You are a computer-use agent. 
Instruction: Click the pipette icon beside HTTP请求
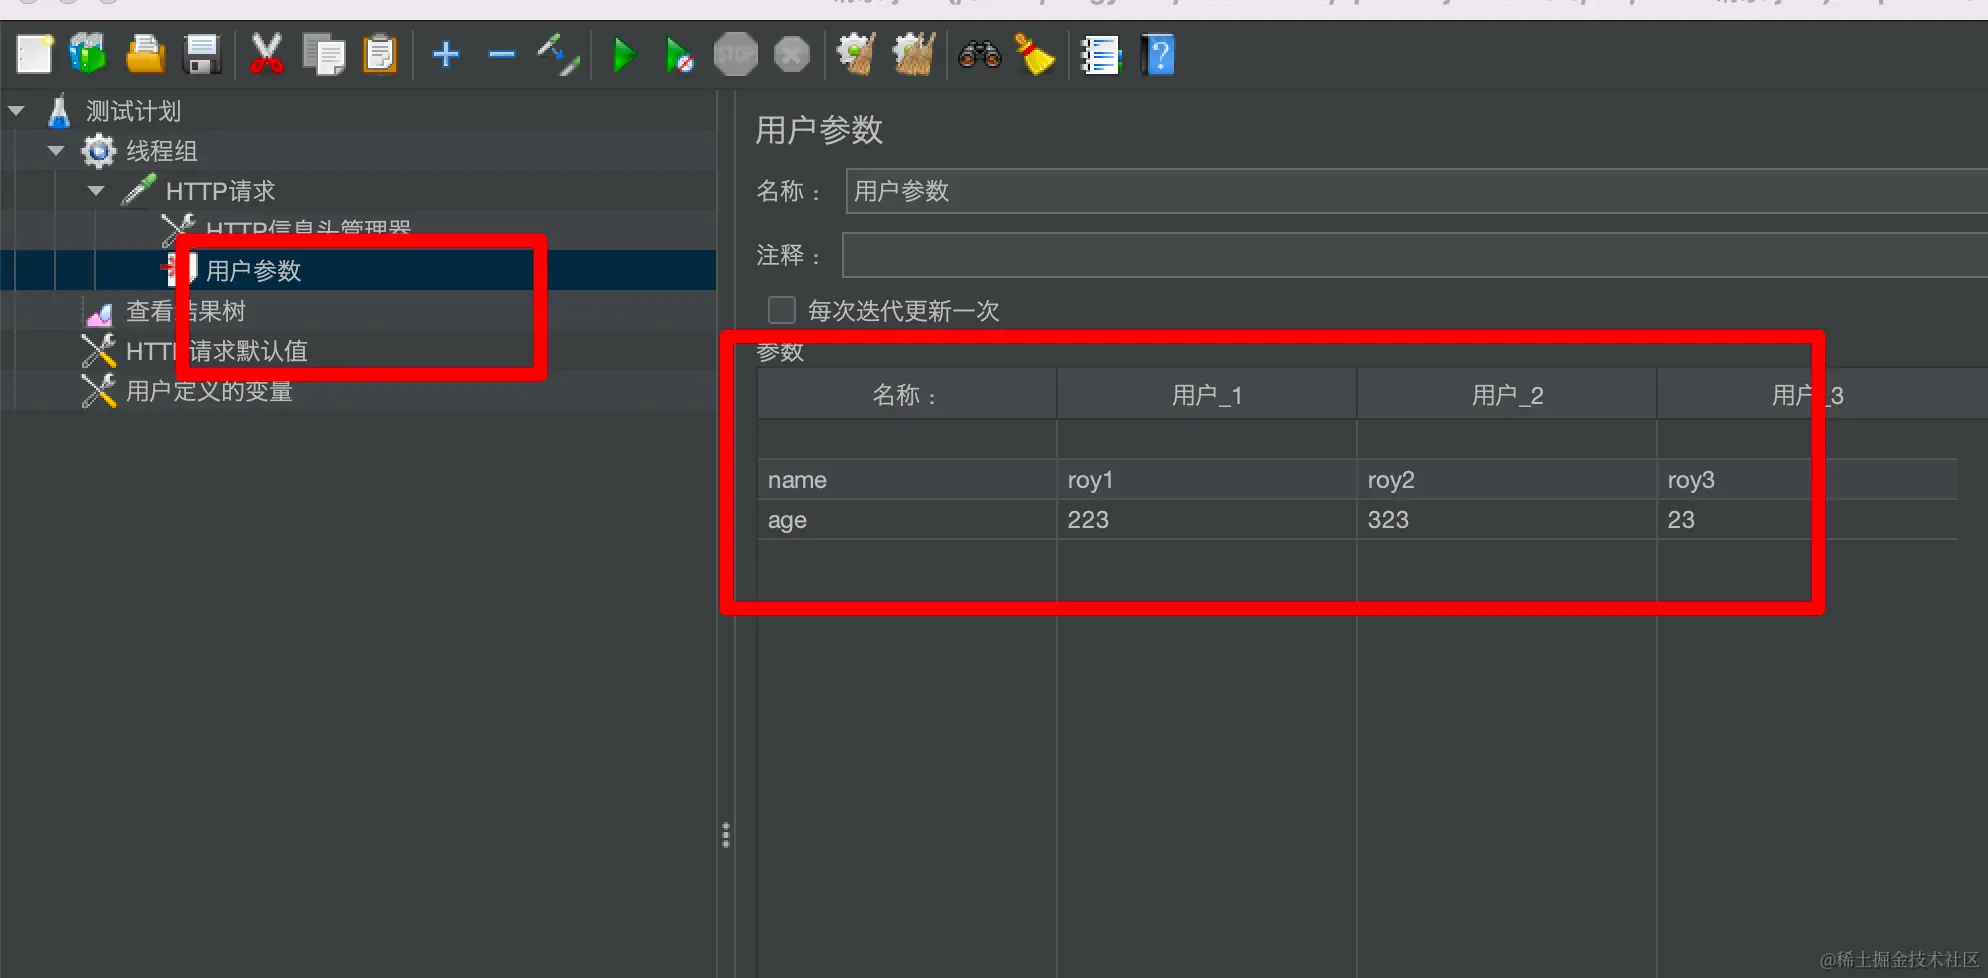click(138, 190)
